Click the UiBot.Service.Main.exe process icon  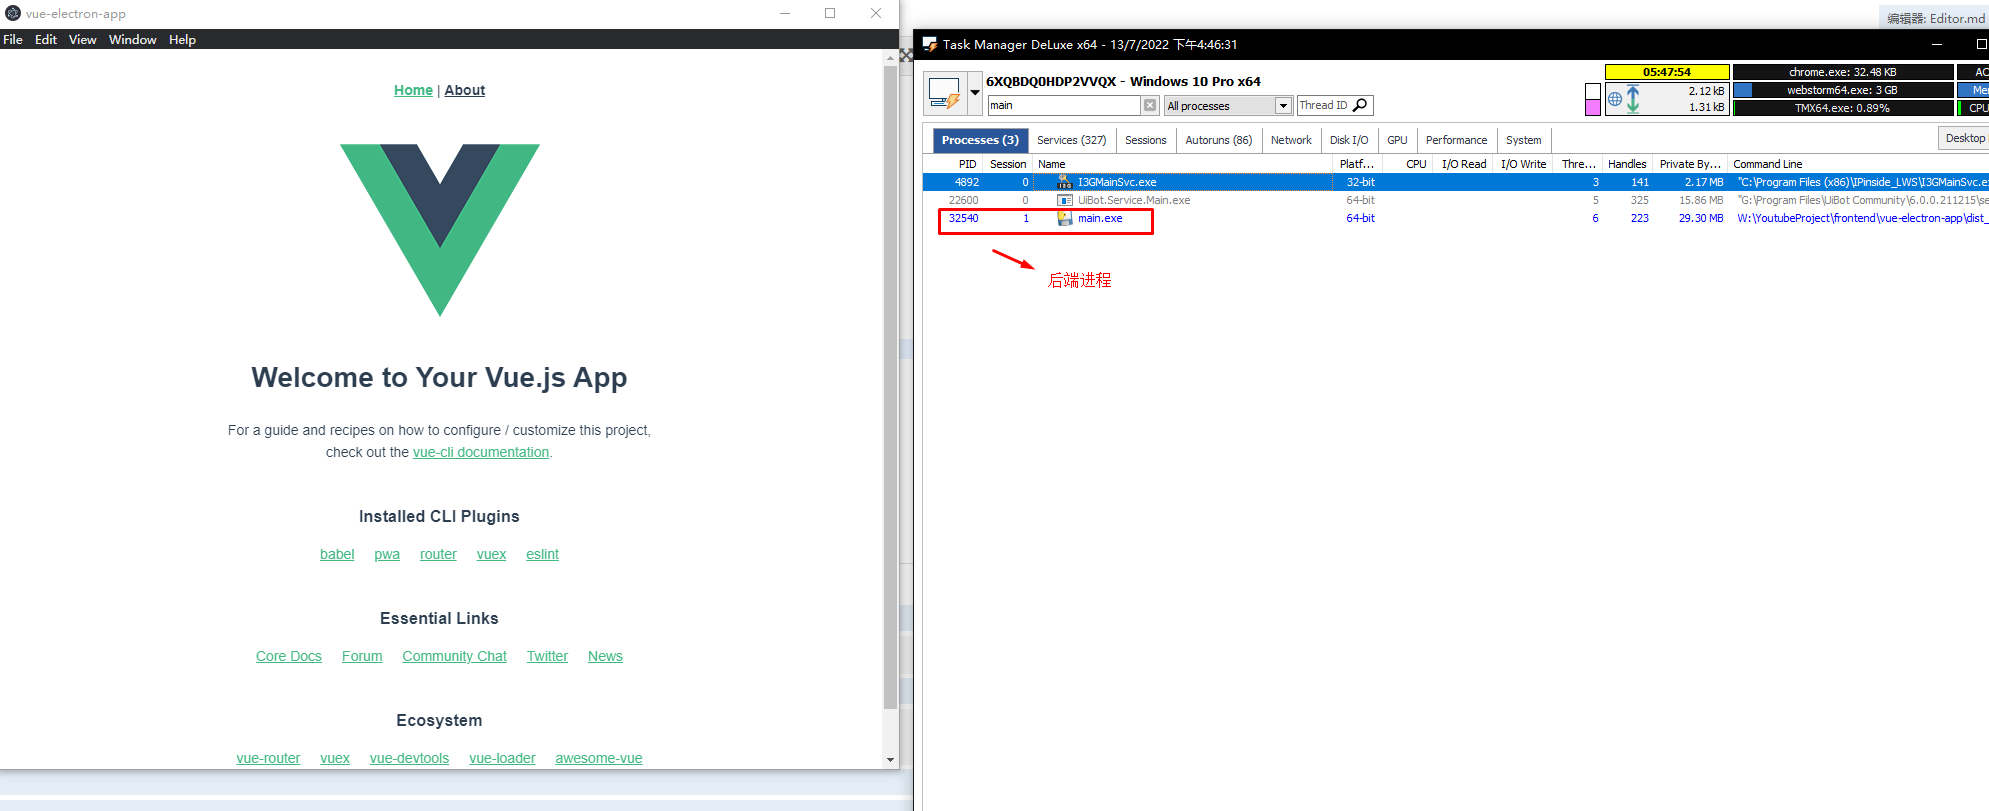pos(1065,200)
